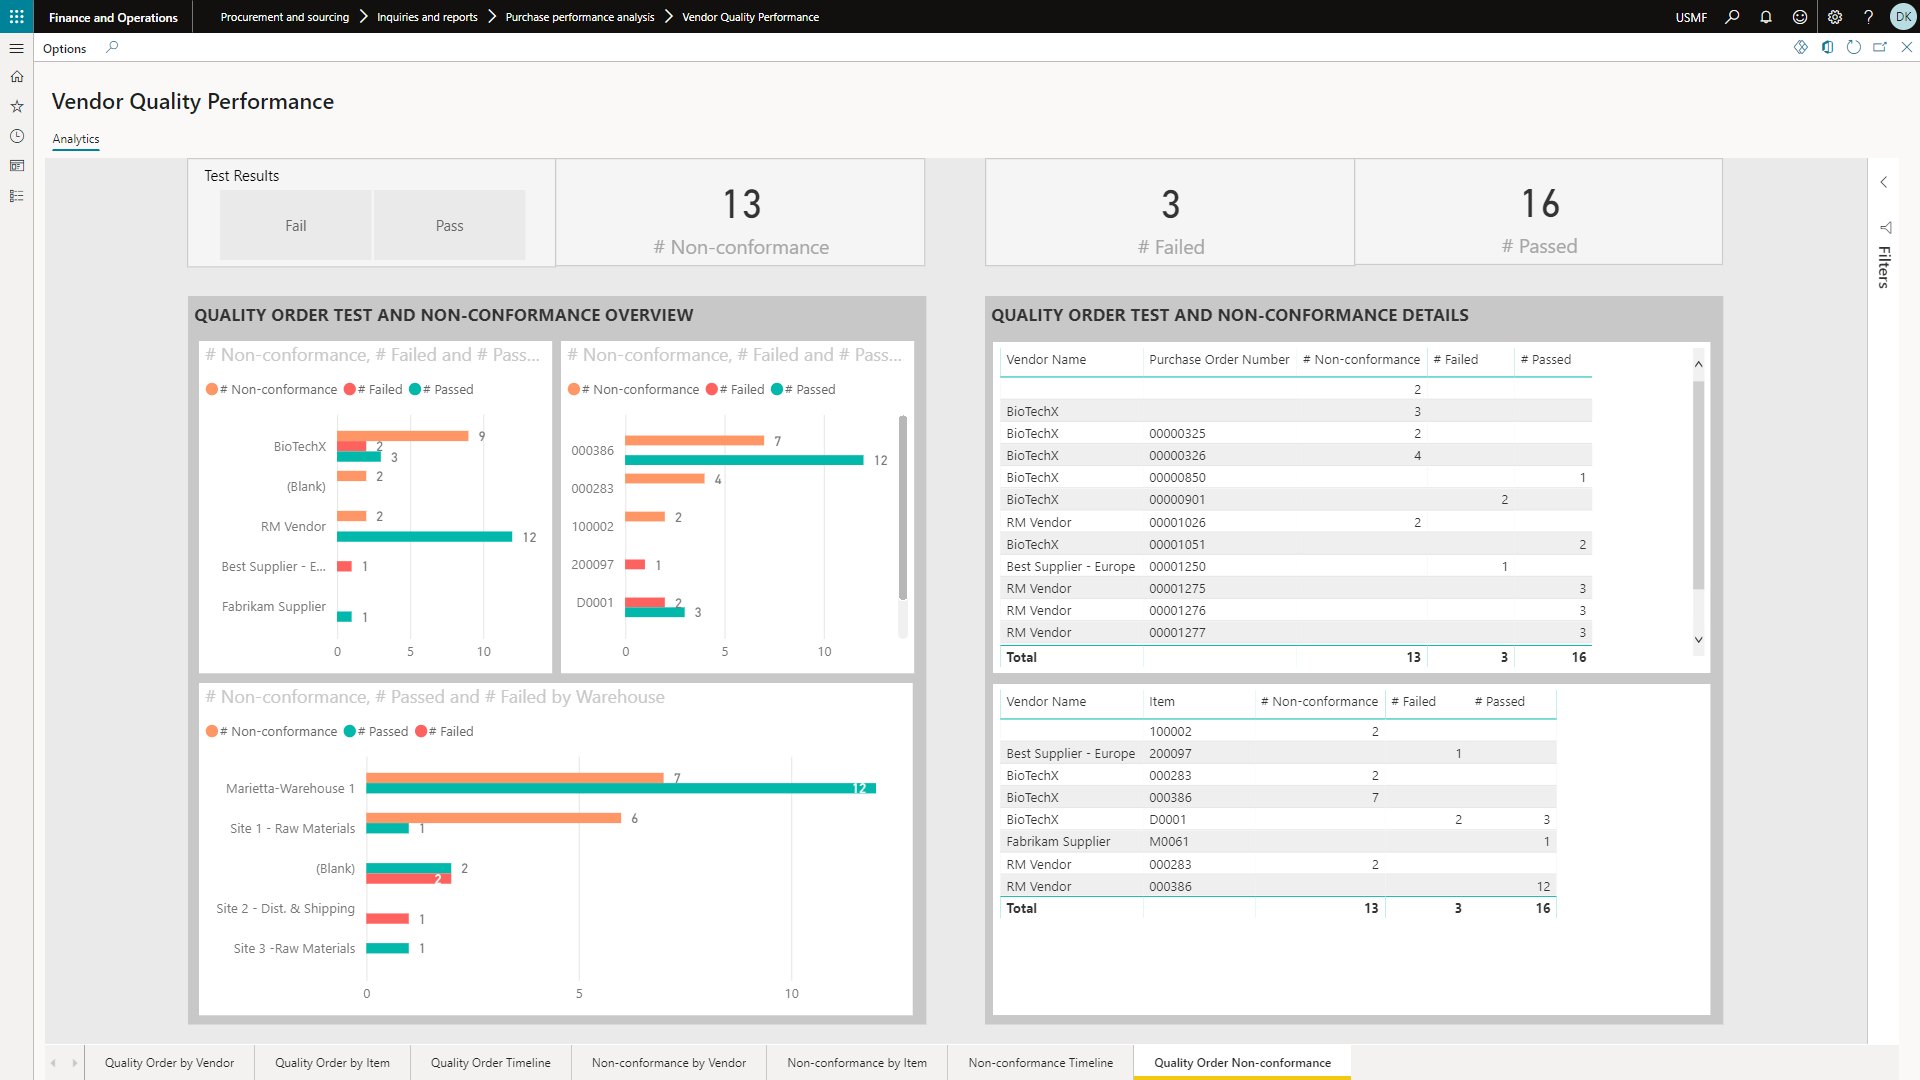1920x1080 pixels.
Task: Click Purchase performance analysis breadcrumb link
Action: point(580,17)
